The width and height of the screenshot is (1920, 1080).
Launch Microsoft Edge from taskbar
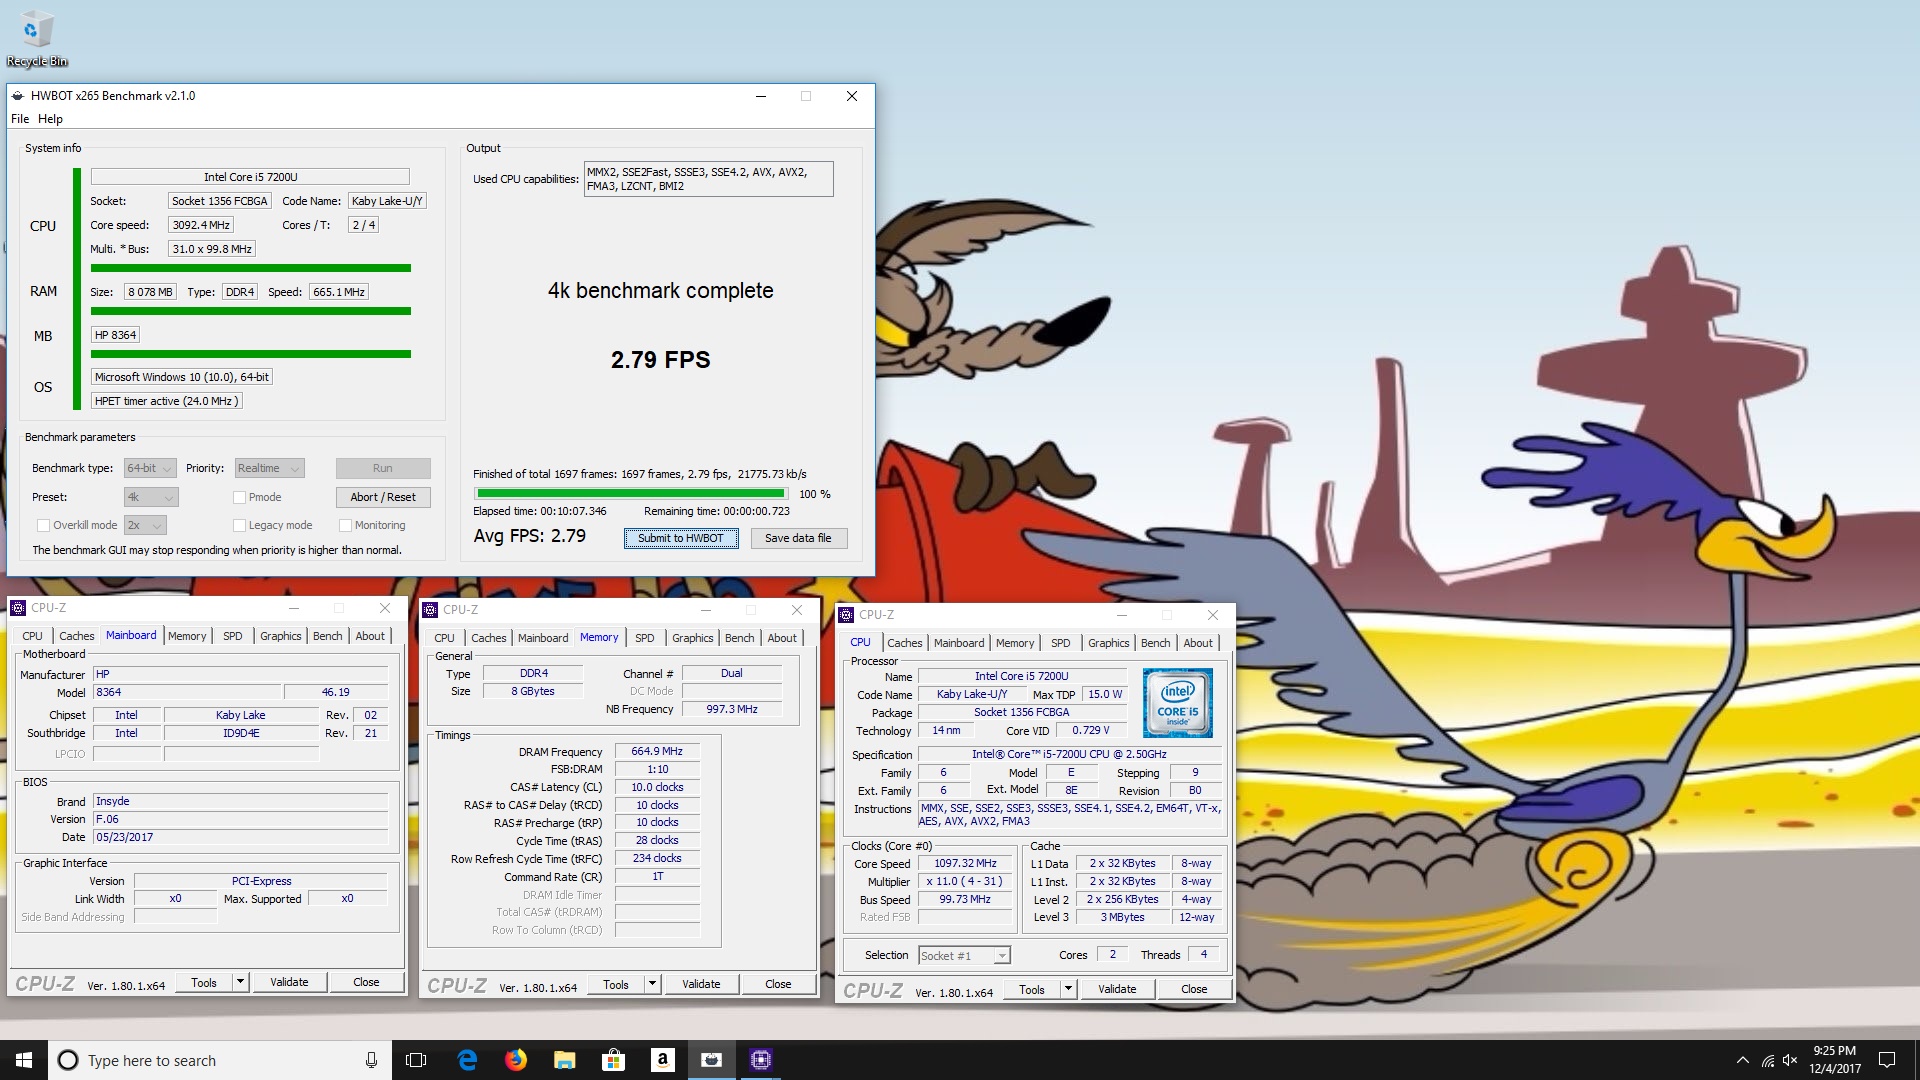tap(467, 1060)
